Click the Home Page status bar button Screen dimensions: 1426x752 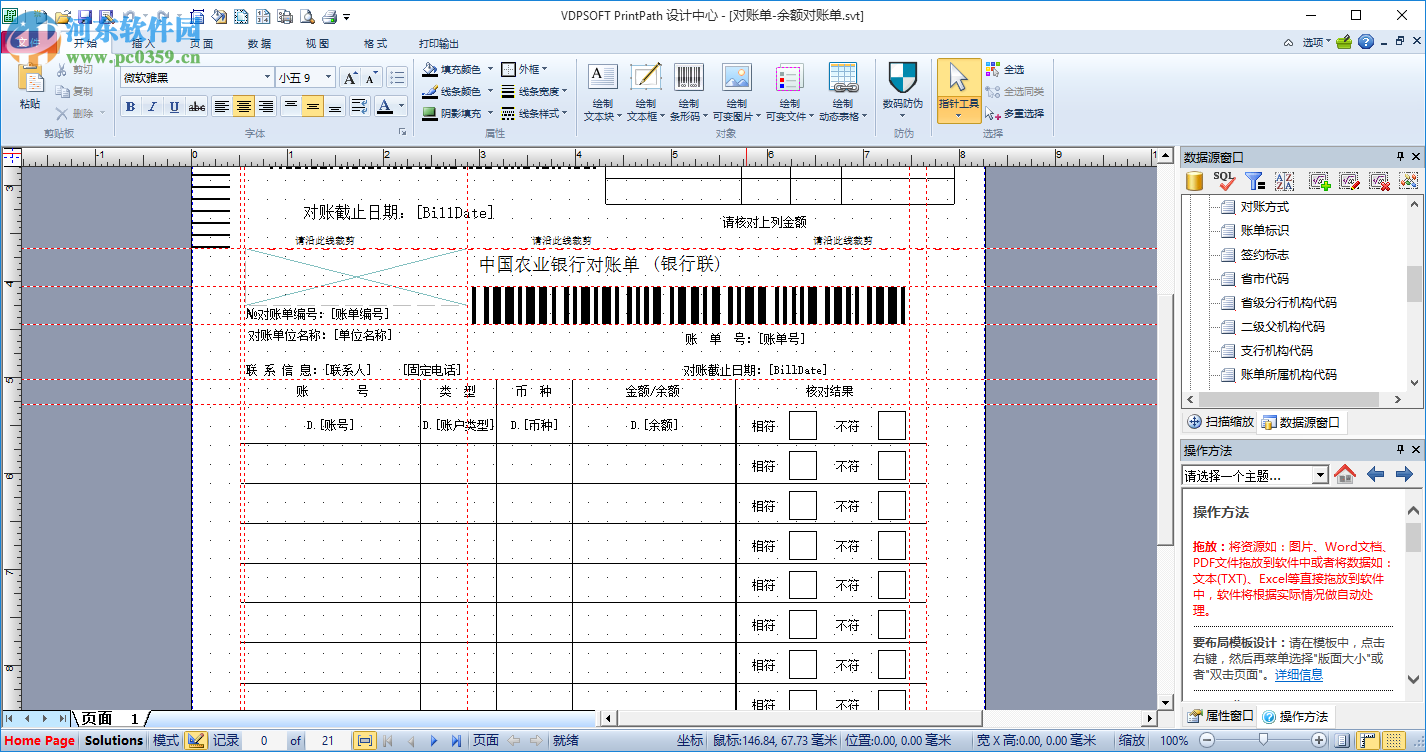pyautogui.click(x=40, y=741)
